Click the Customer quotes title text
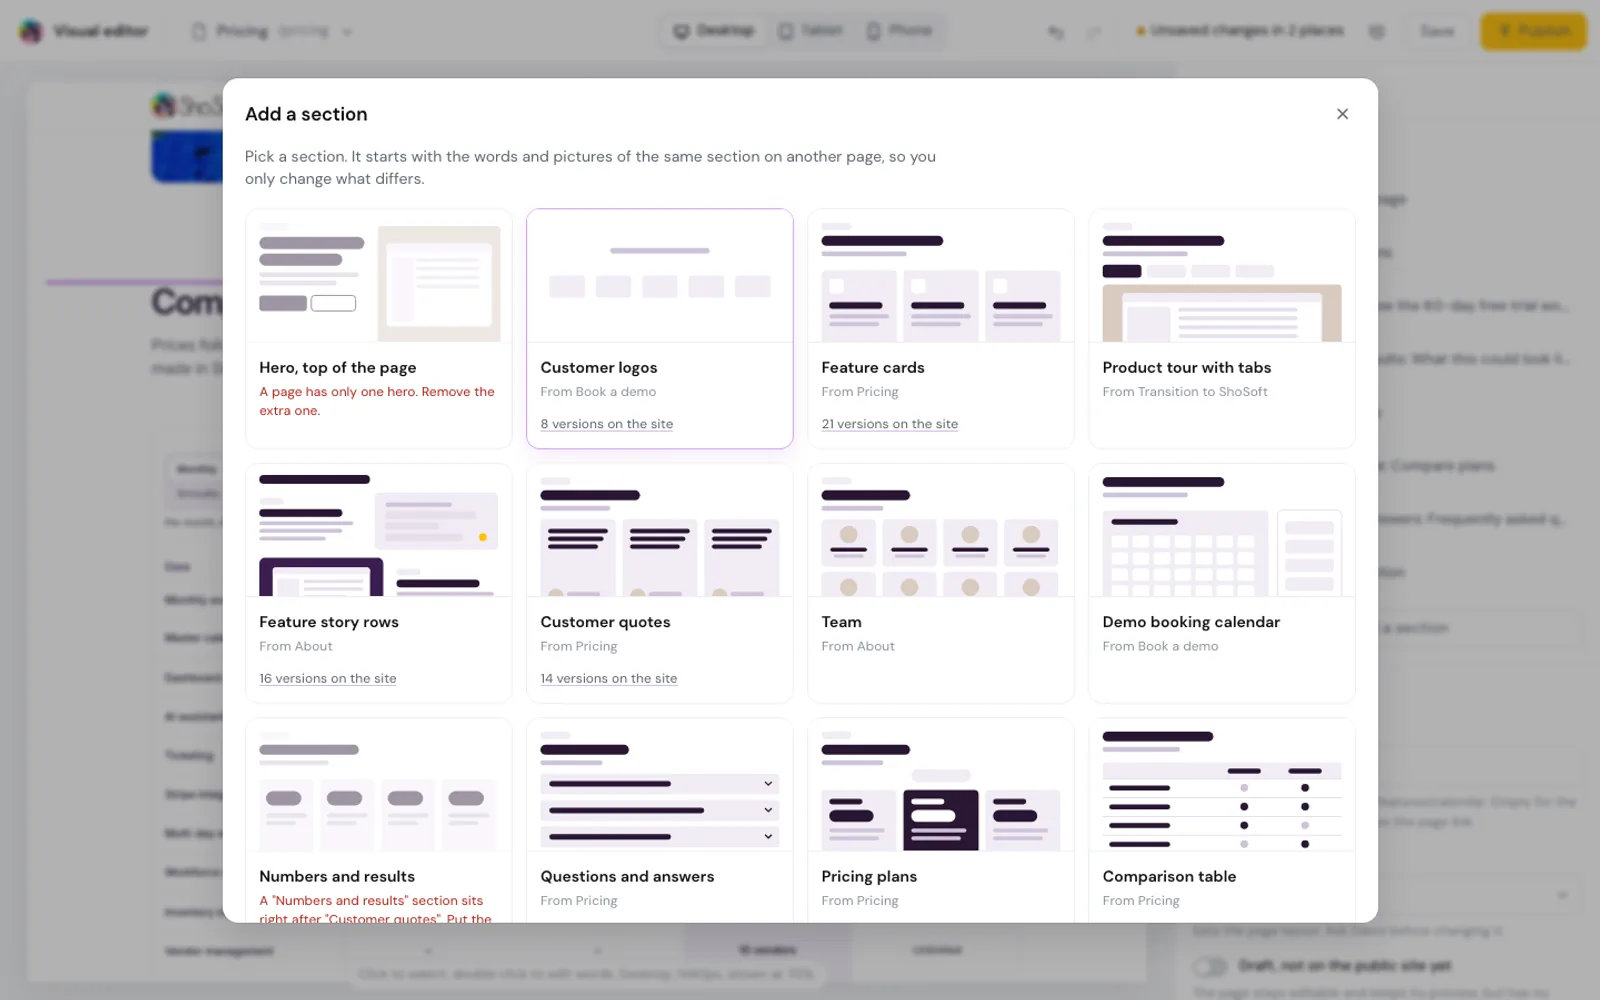1600x1000 pixels. (x=605, y=622)
